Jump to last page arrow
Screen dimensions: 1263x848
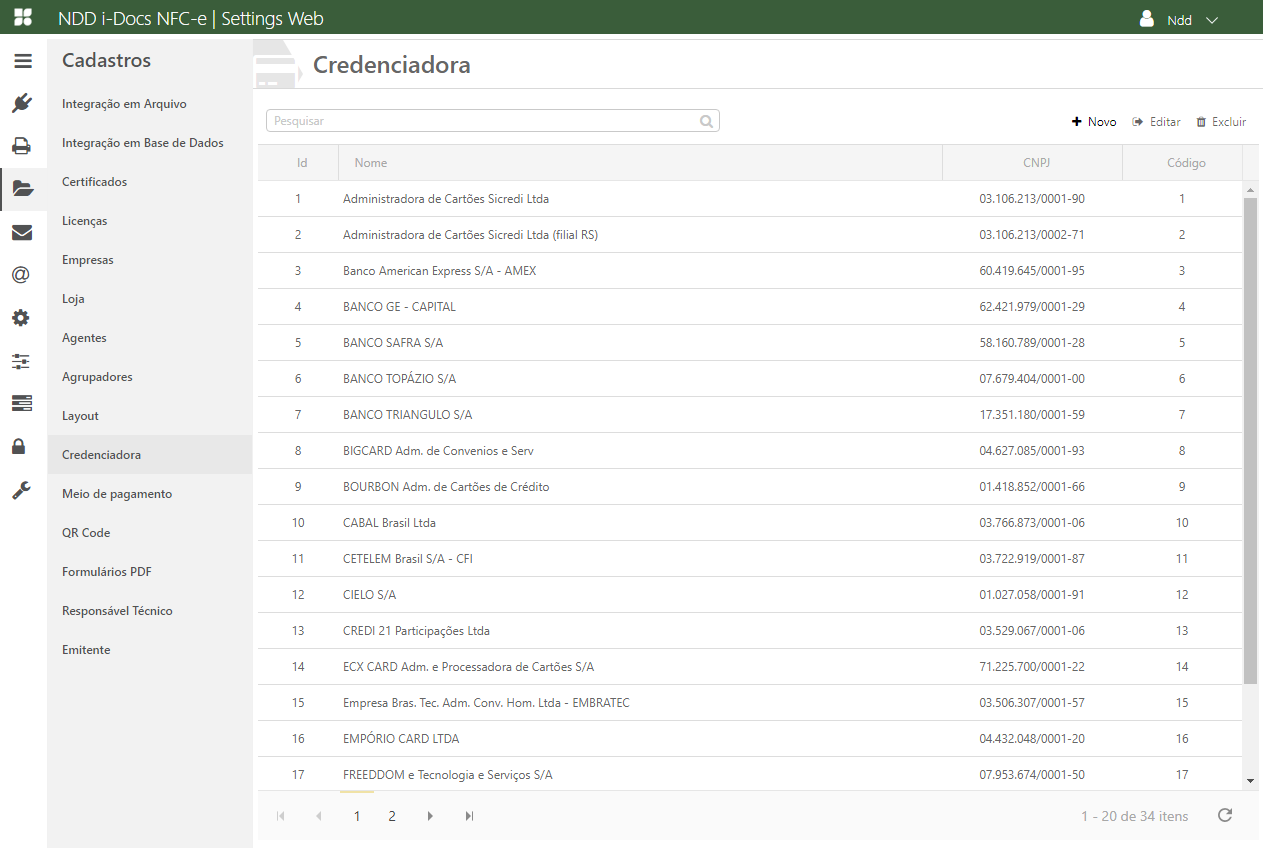pos(469,816)
